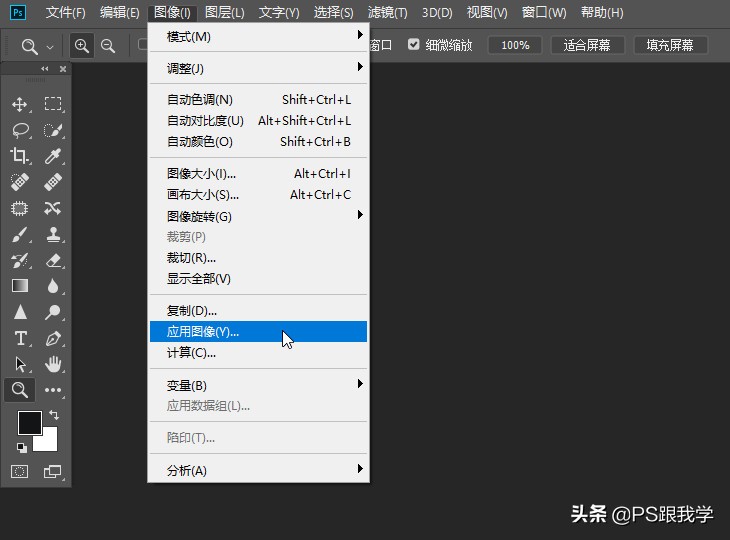Close the toolbox panel

pos(63,69)
